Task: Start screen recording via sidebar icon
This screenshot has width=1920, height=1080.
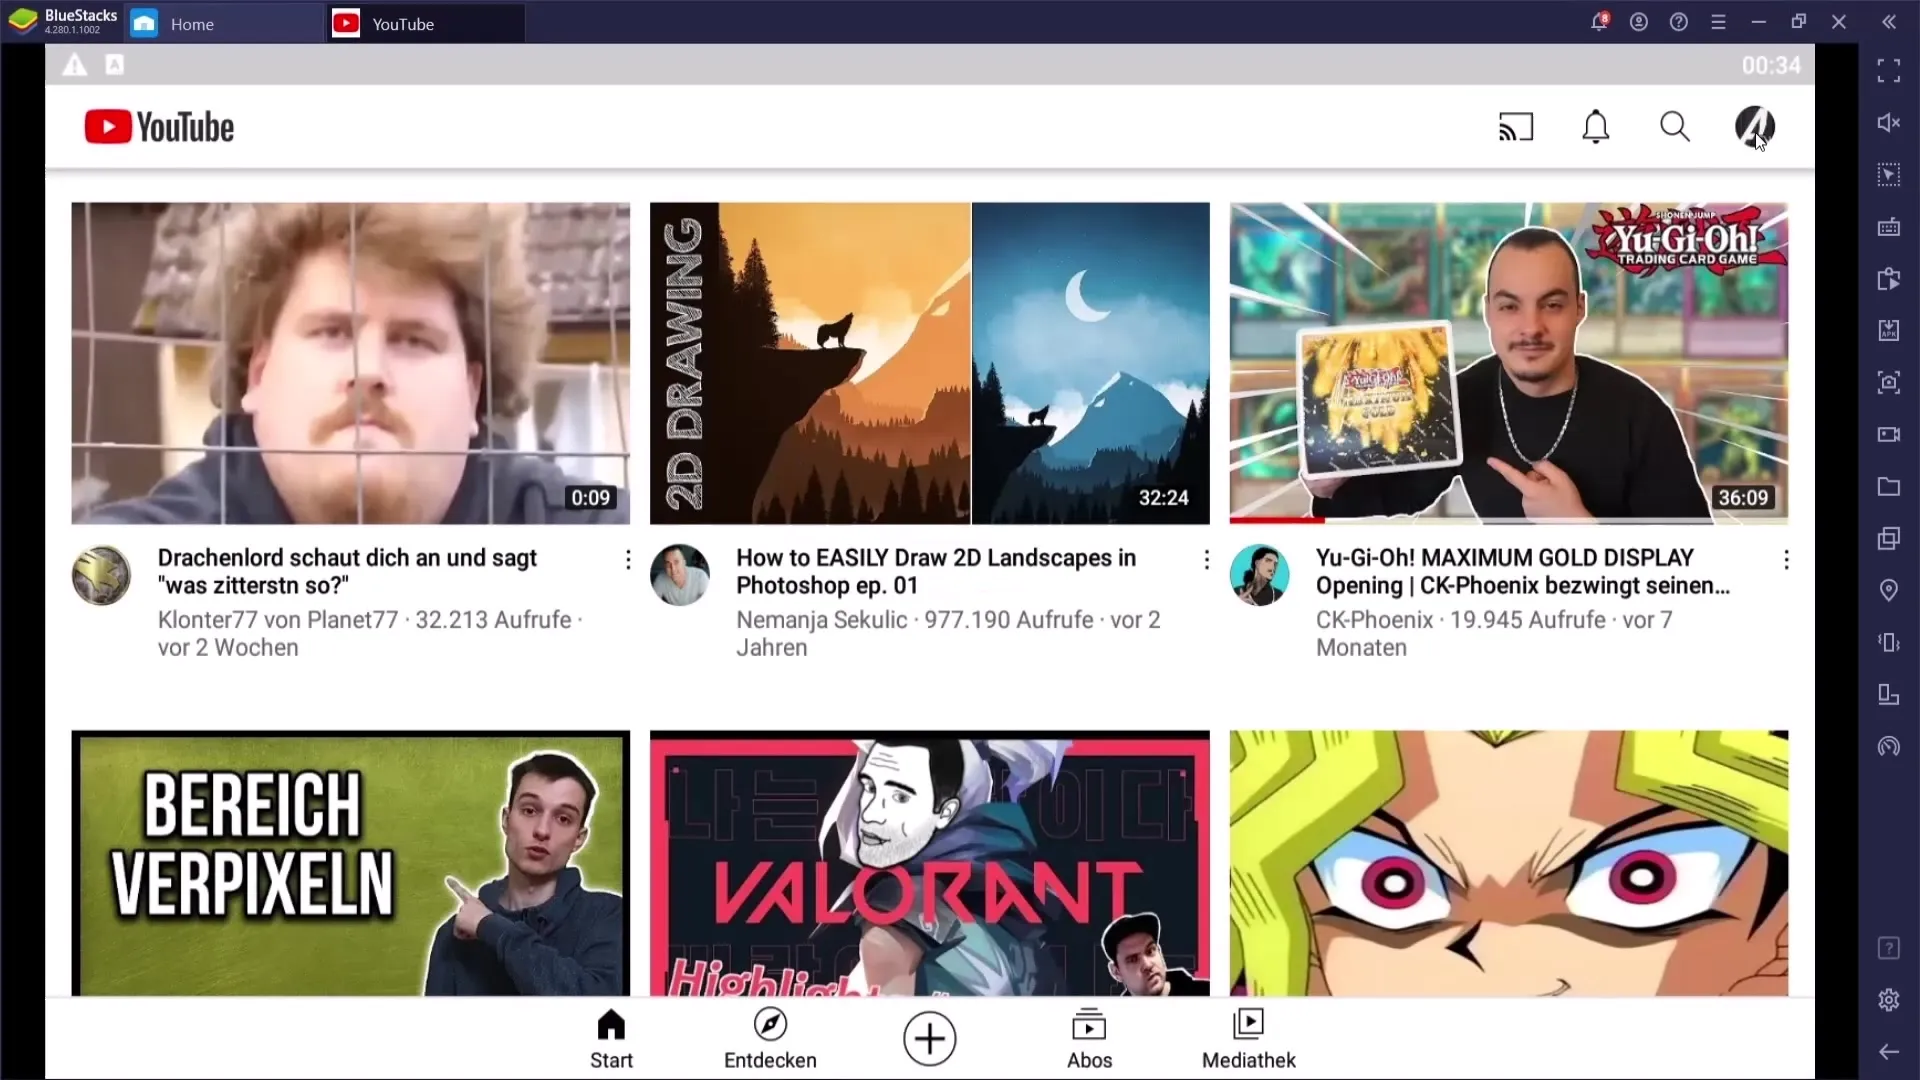Action: pyautogui.click(x=1889, y=434)
